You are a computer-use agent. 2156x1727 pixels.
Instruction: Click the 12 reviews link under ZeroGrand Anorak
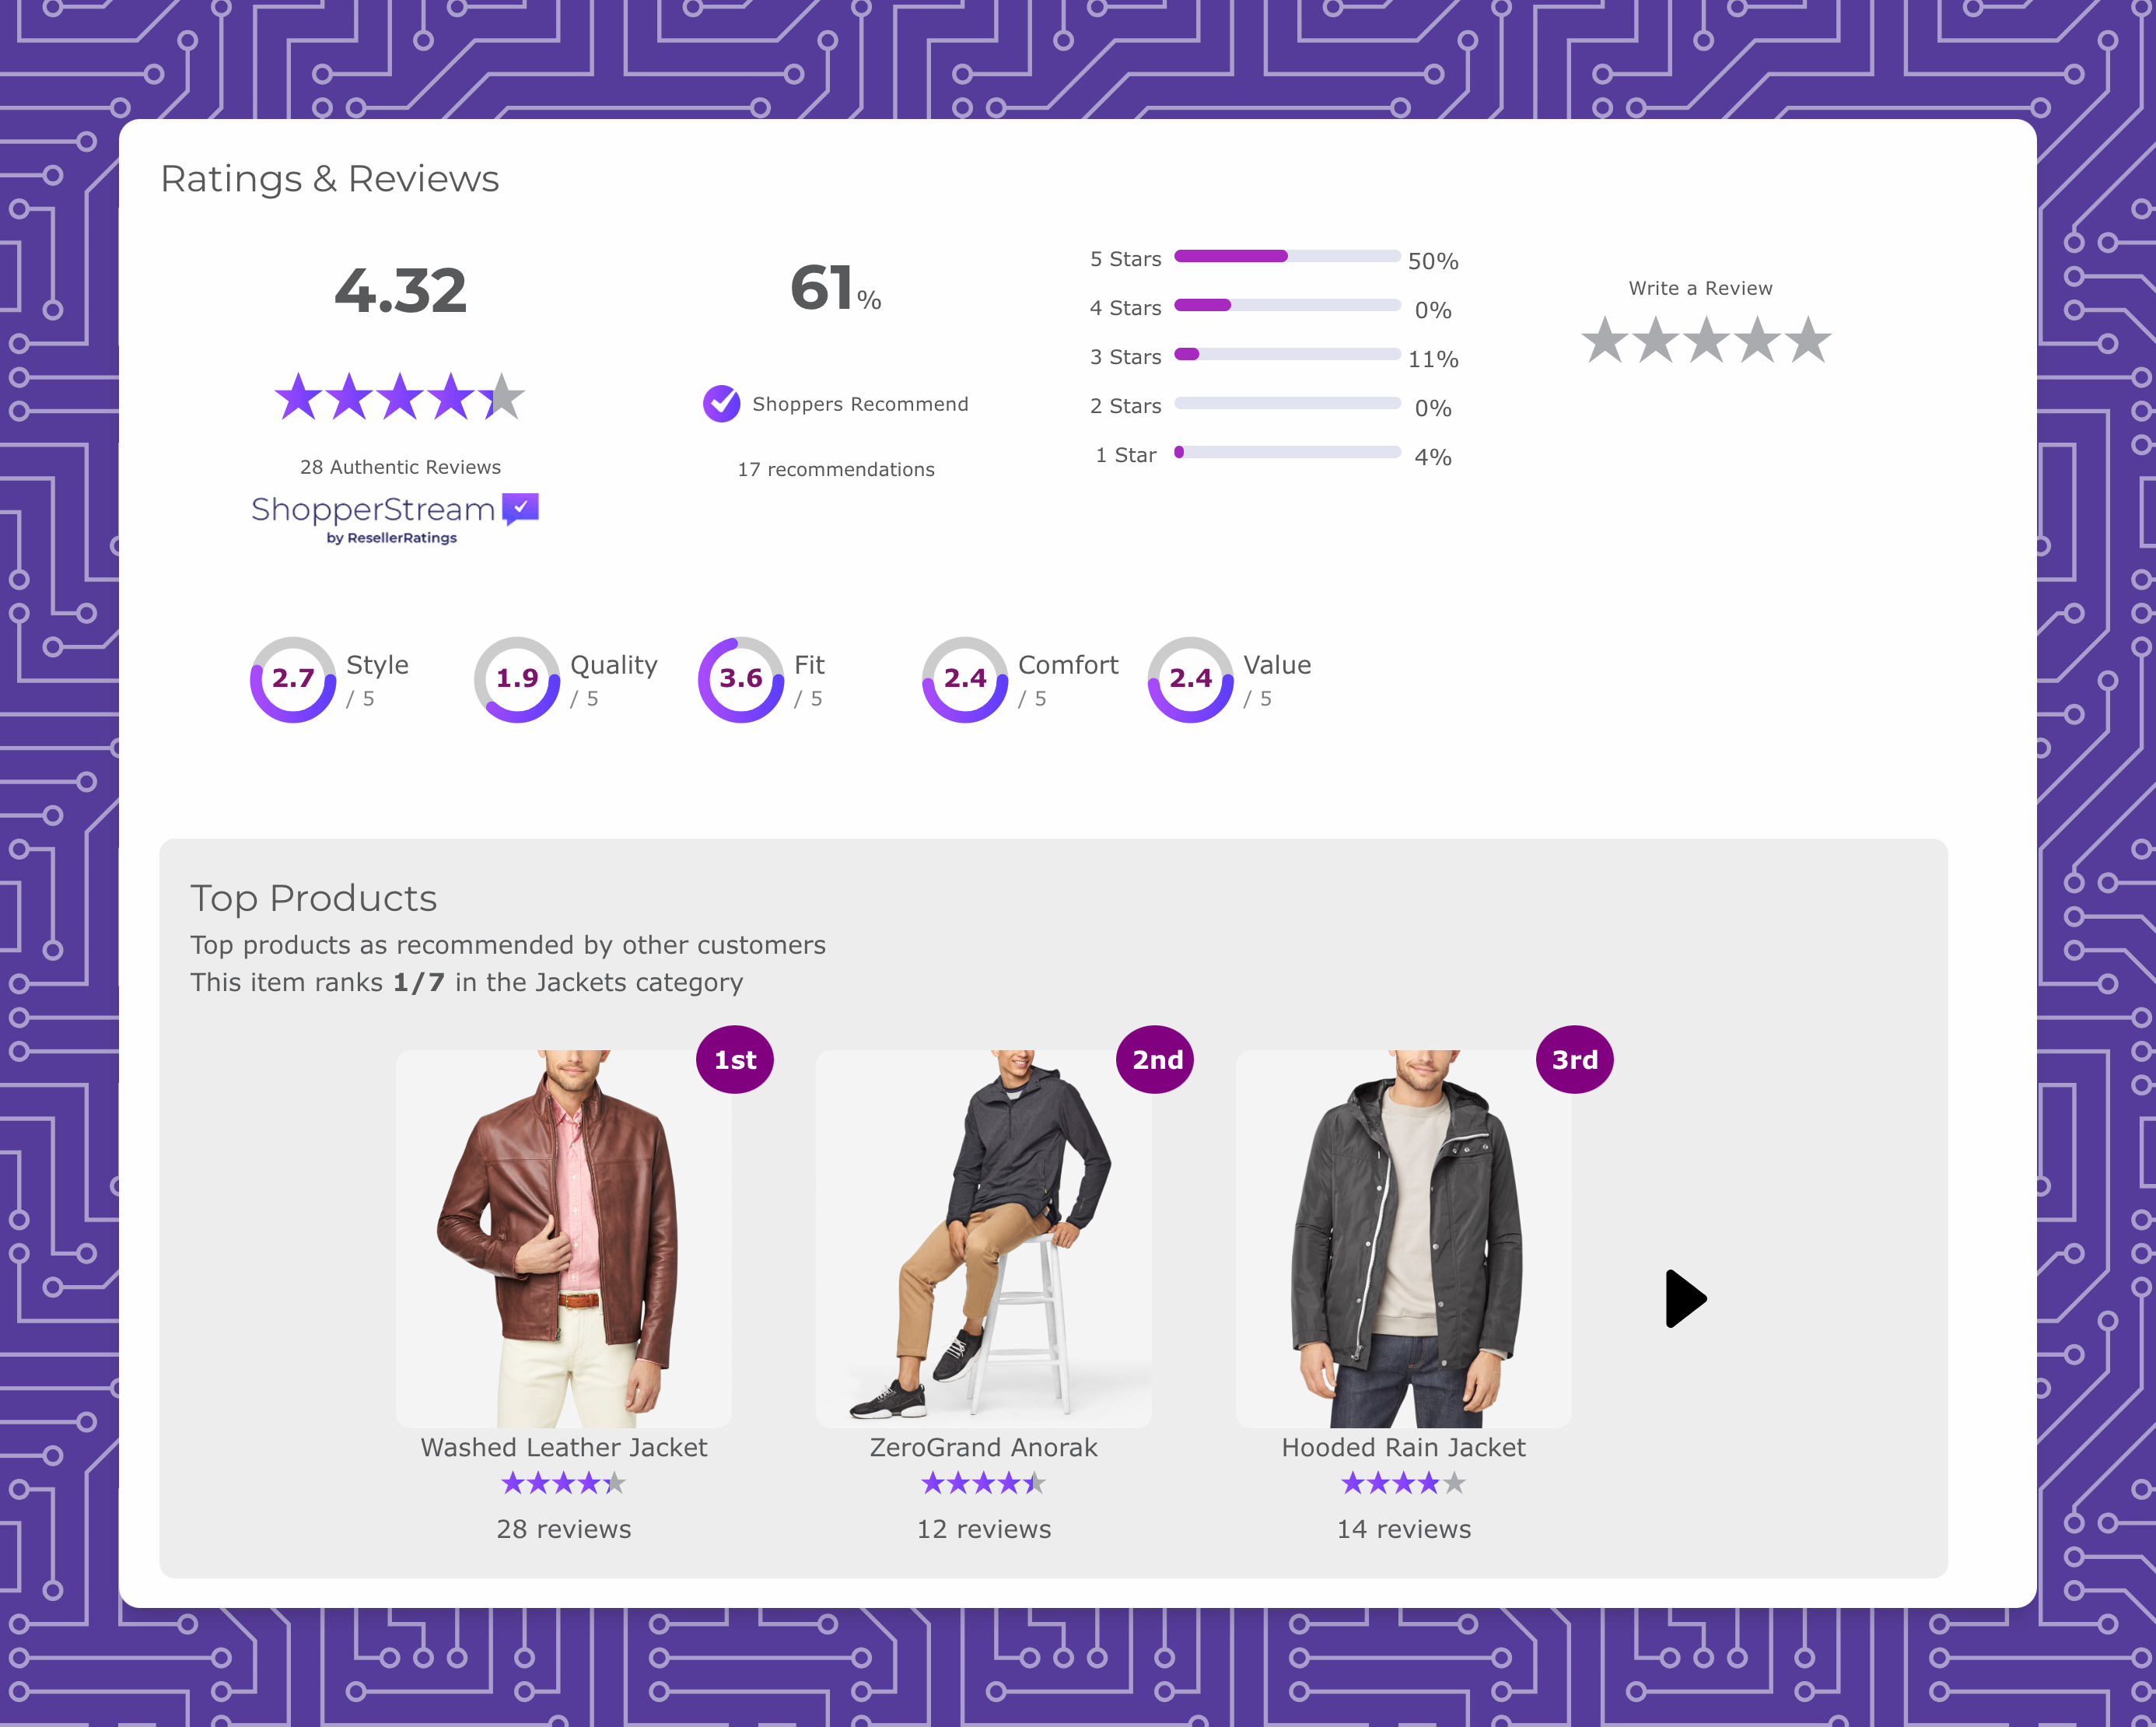click(x=984, y=1529)
